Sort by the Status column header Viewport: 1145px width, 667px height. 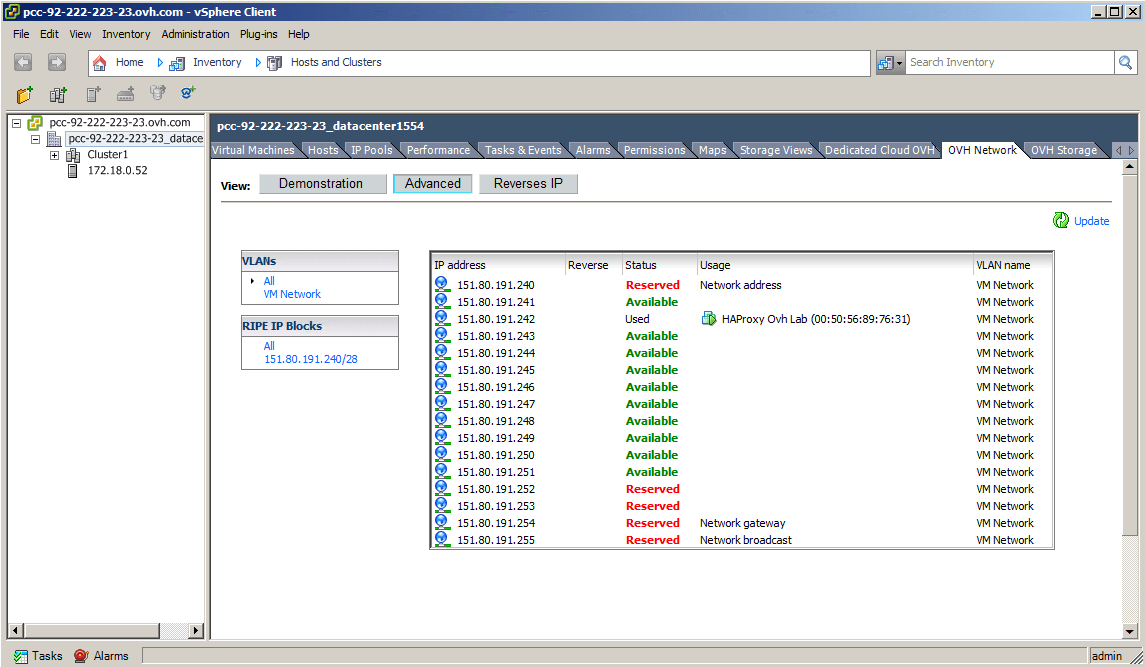[659, 265]
